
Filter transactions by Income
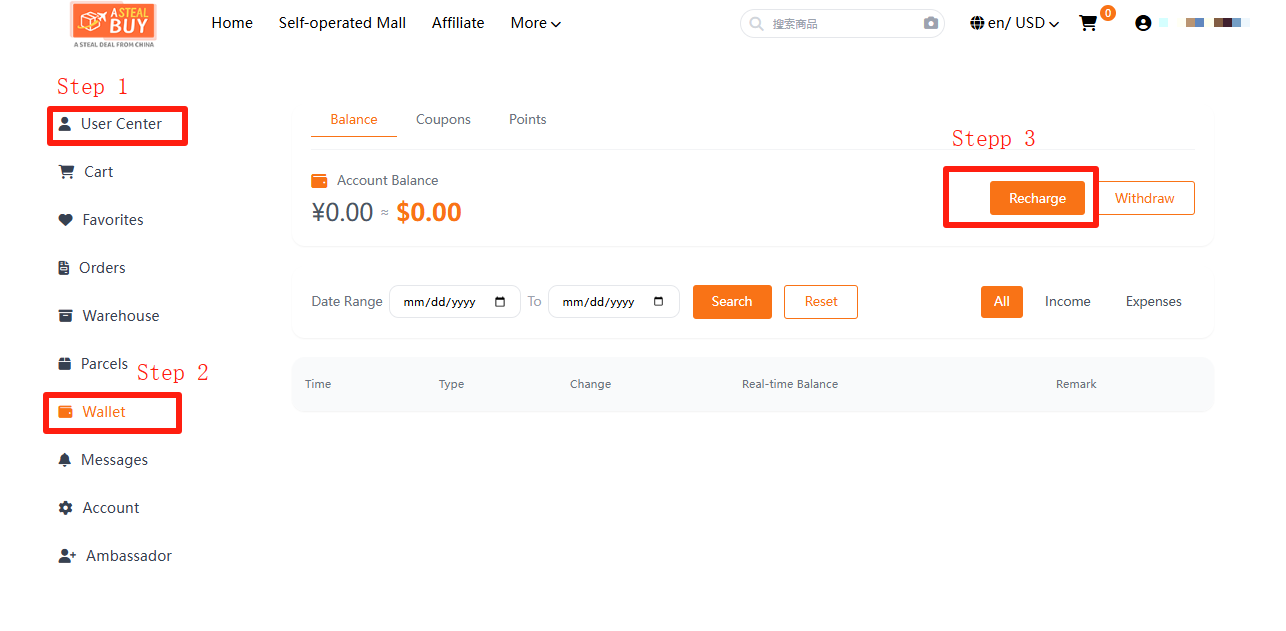1067,301
